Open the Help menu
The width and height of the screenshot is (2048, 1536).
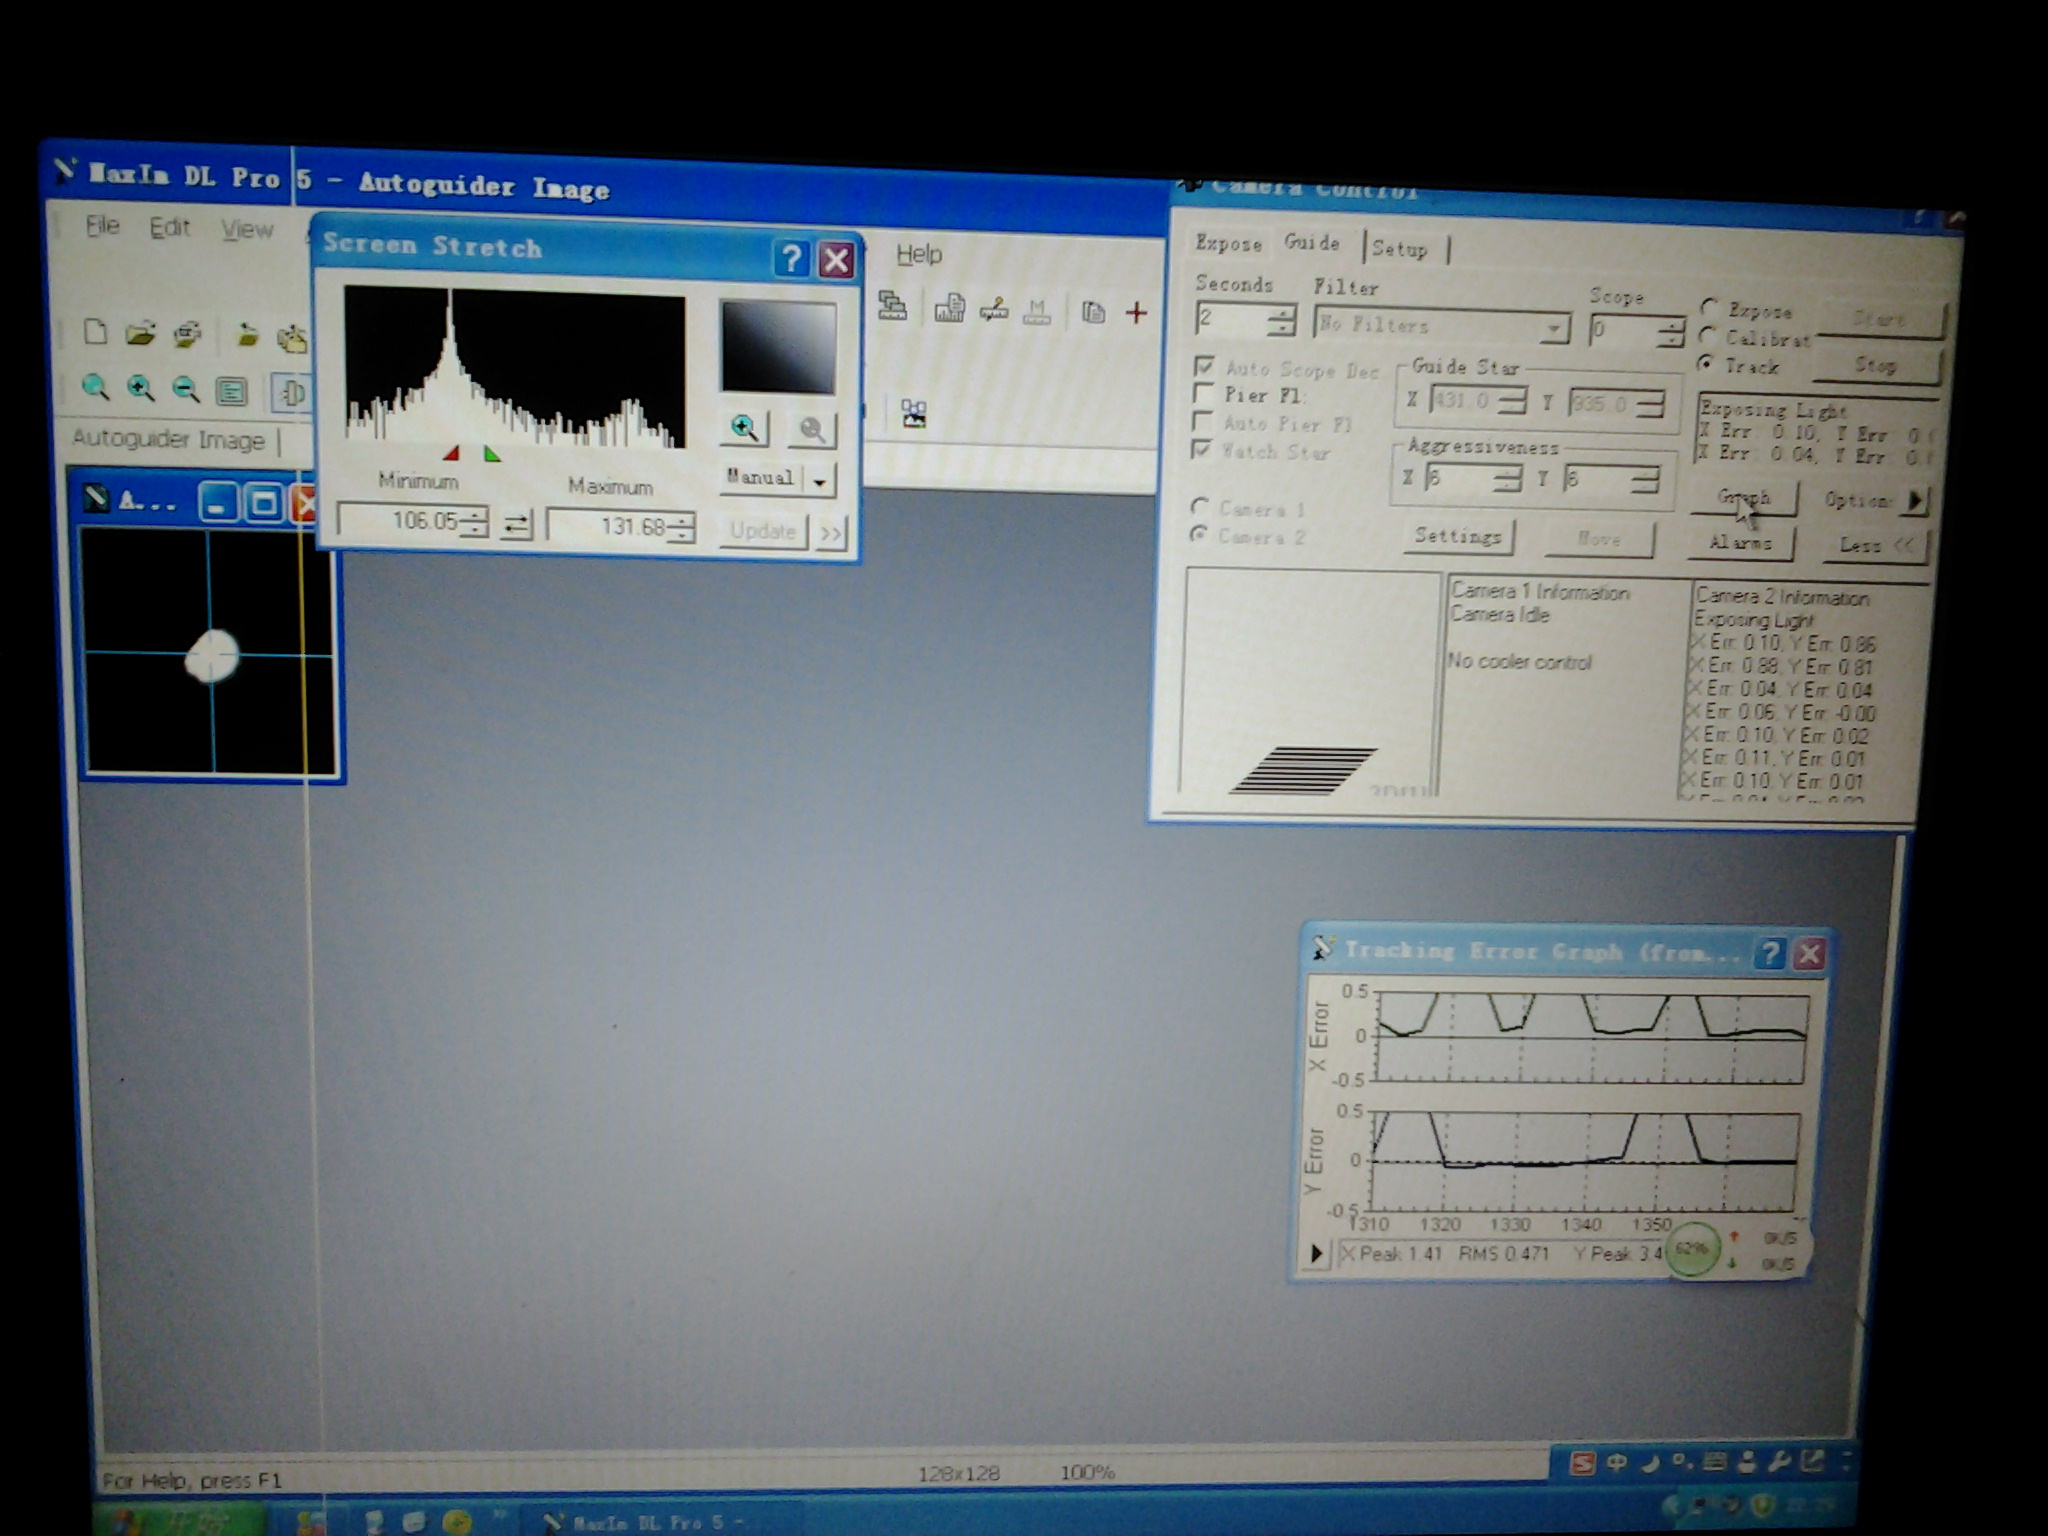coord(919,254)
